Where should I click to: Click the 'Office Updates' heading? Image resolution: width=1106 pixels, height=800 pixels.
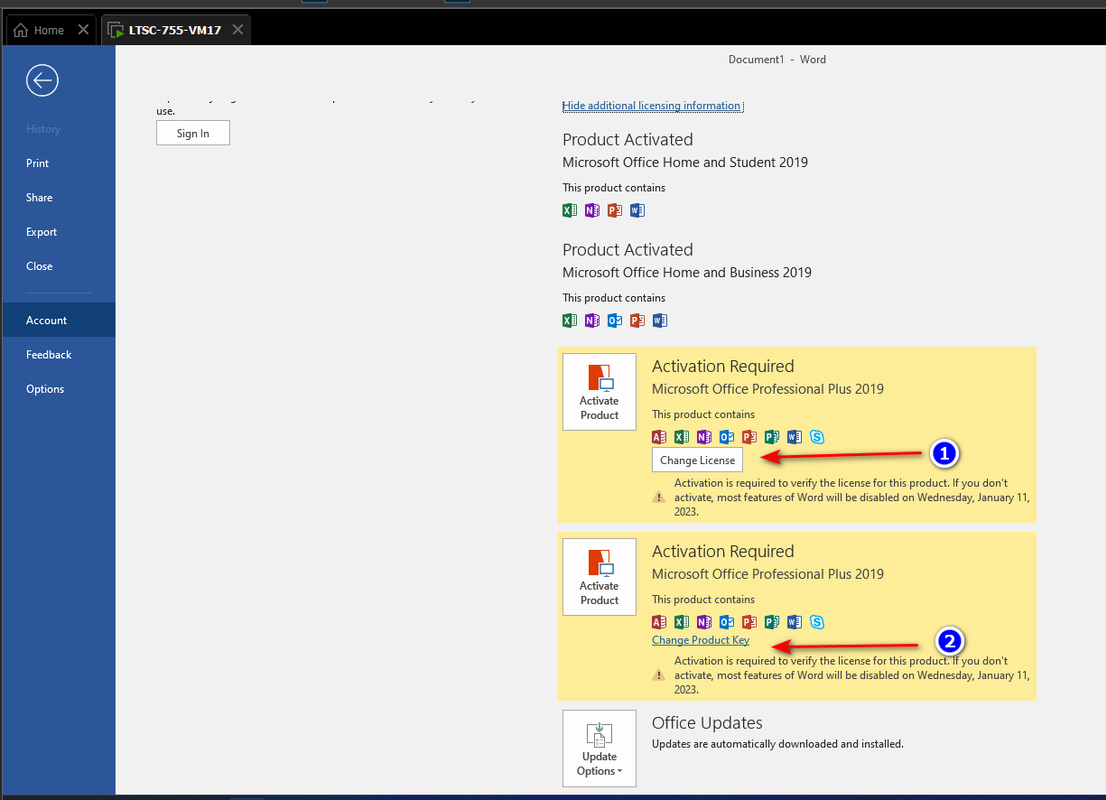pos(707,723)
